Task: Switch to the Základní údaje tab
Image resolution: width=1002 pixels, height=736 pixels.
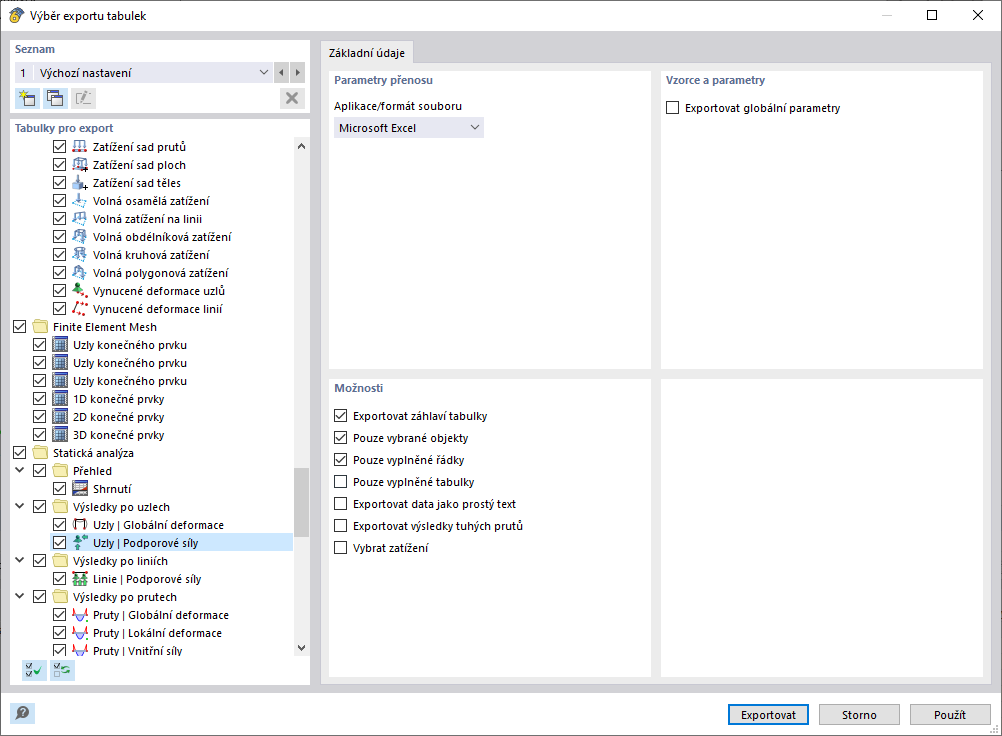Action: pyautogui.click(x=365, y=53)
